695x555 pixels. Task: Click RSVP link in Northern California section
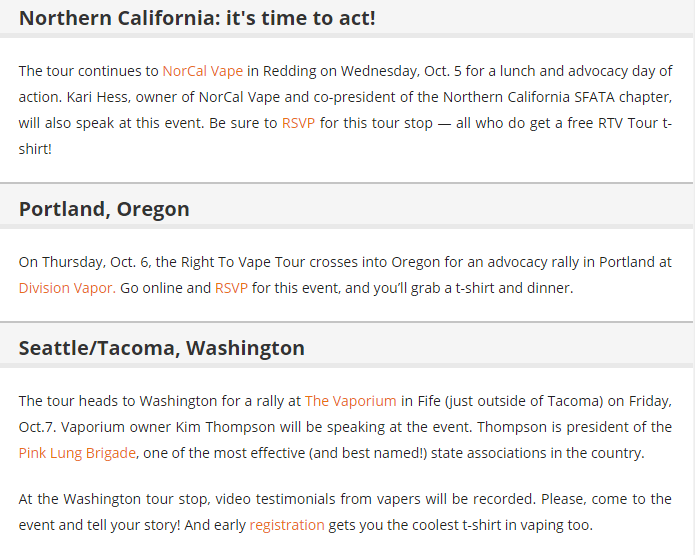point(298,123)
